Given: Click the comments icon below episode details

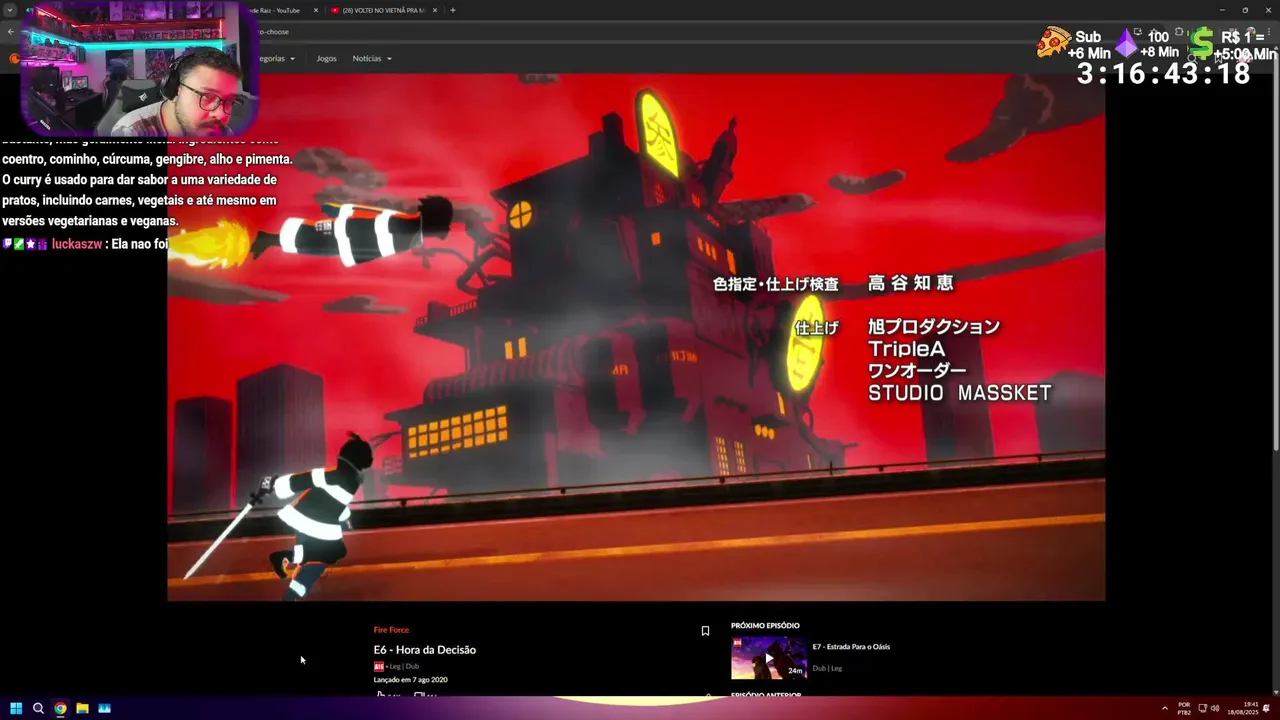Looking at the screenshot, I should coord(419,694).
